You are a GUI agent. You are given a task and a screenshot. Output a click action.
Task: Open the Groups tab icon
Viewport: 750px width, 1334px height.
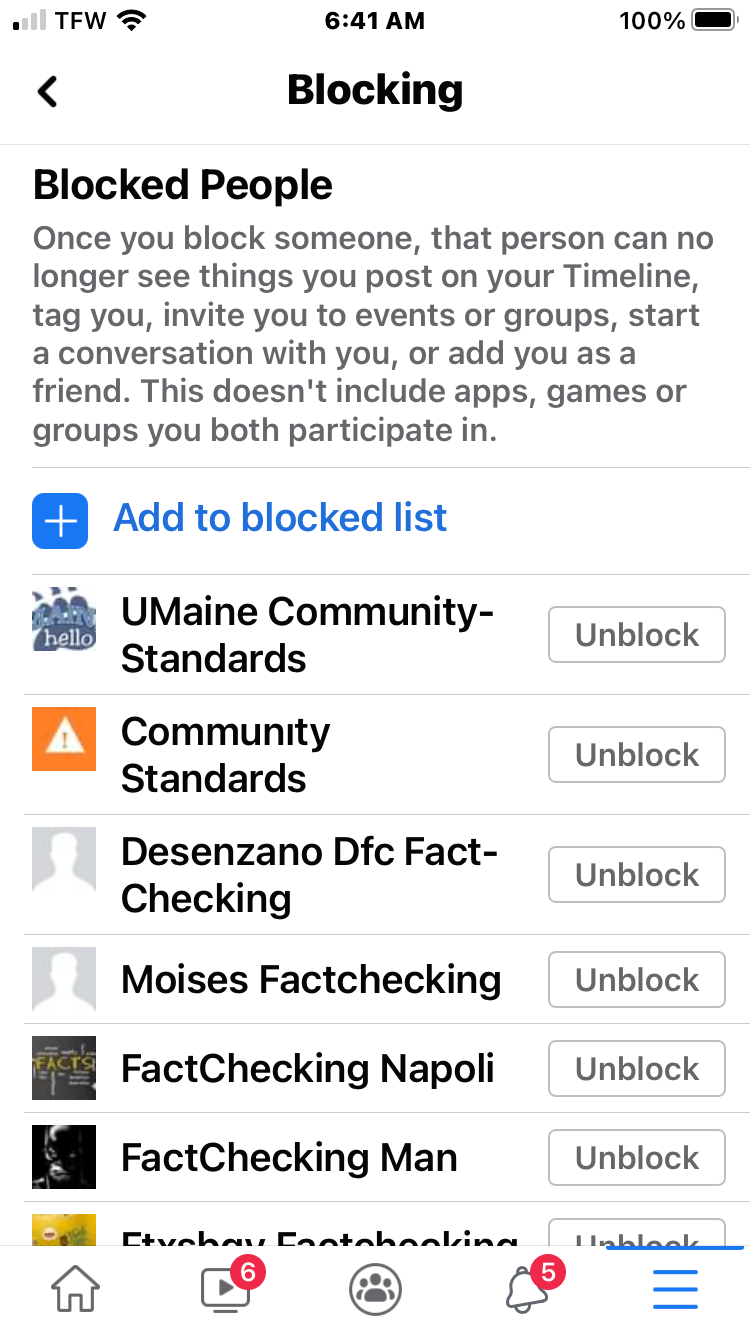375,1290
